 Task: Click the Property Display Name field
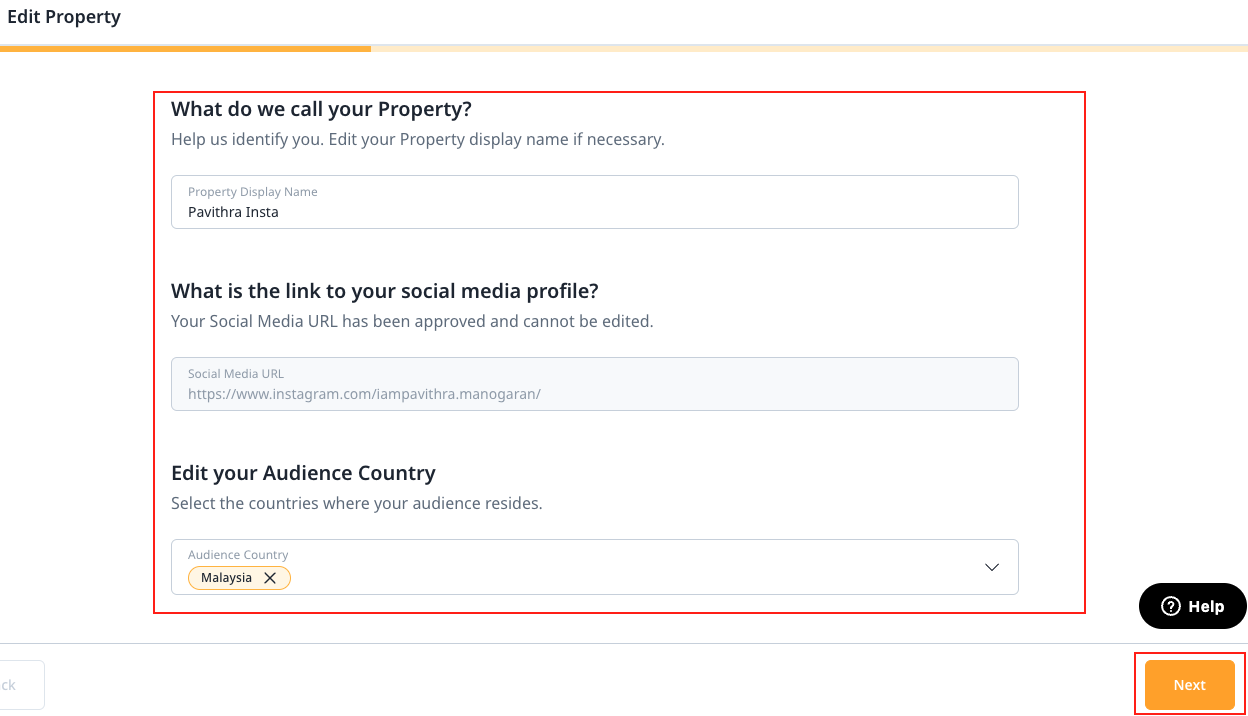tap(594, 202)
